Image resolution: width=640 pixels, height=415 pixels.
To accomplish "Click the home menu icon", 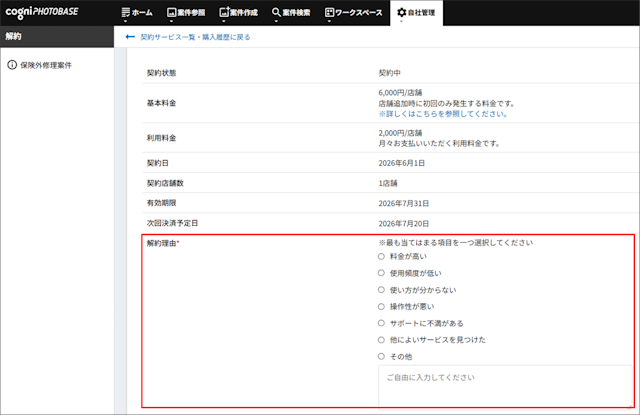I will pos(125,13).
